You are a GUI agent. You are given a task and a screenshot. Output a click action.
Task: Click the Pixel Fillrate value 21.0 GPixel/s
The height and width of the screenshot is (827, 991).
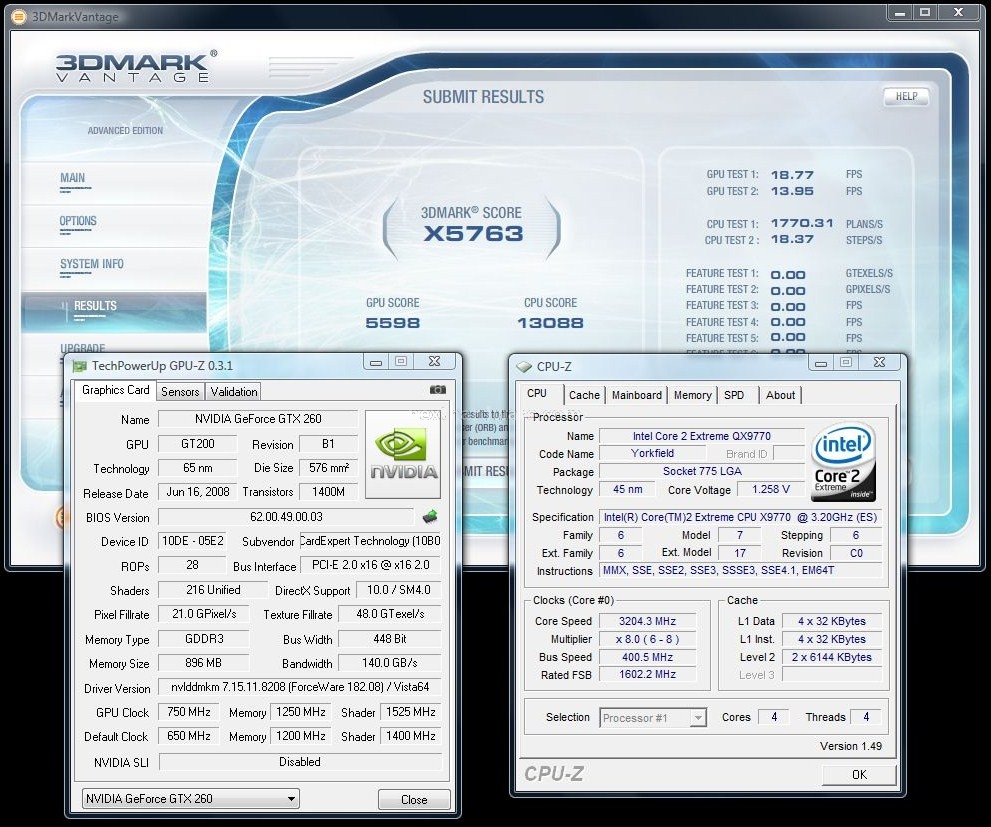[x=204, y=614]
